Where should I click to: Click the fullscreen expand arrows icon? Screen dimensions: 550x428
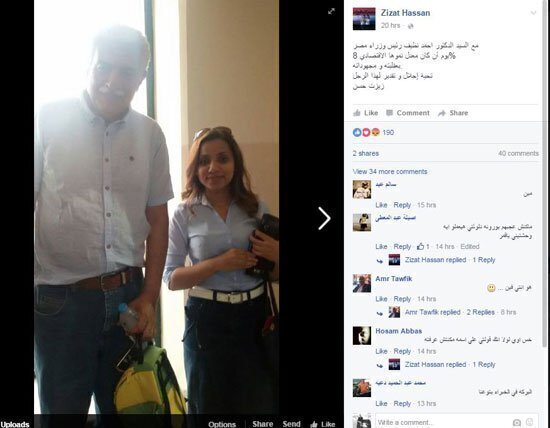(331, 11)
